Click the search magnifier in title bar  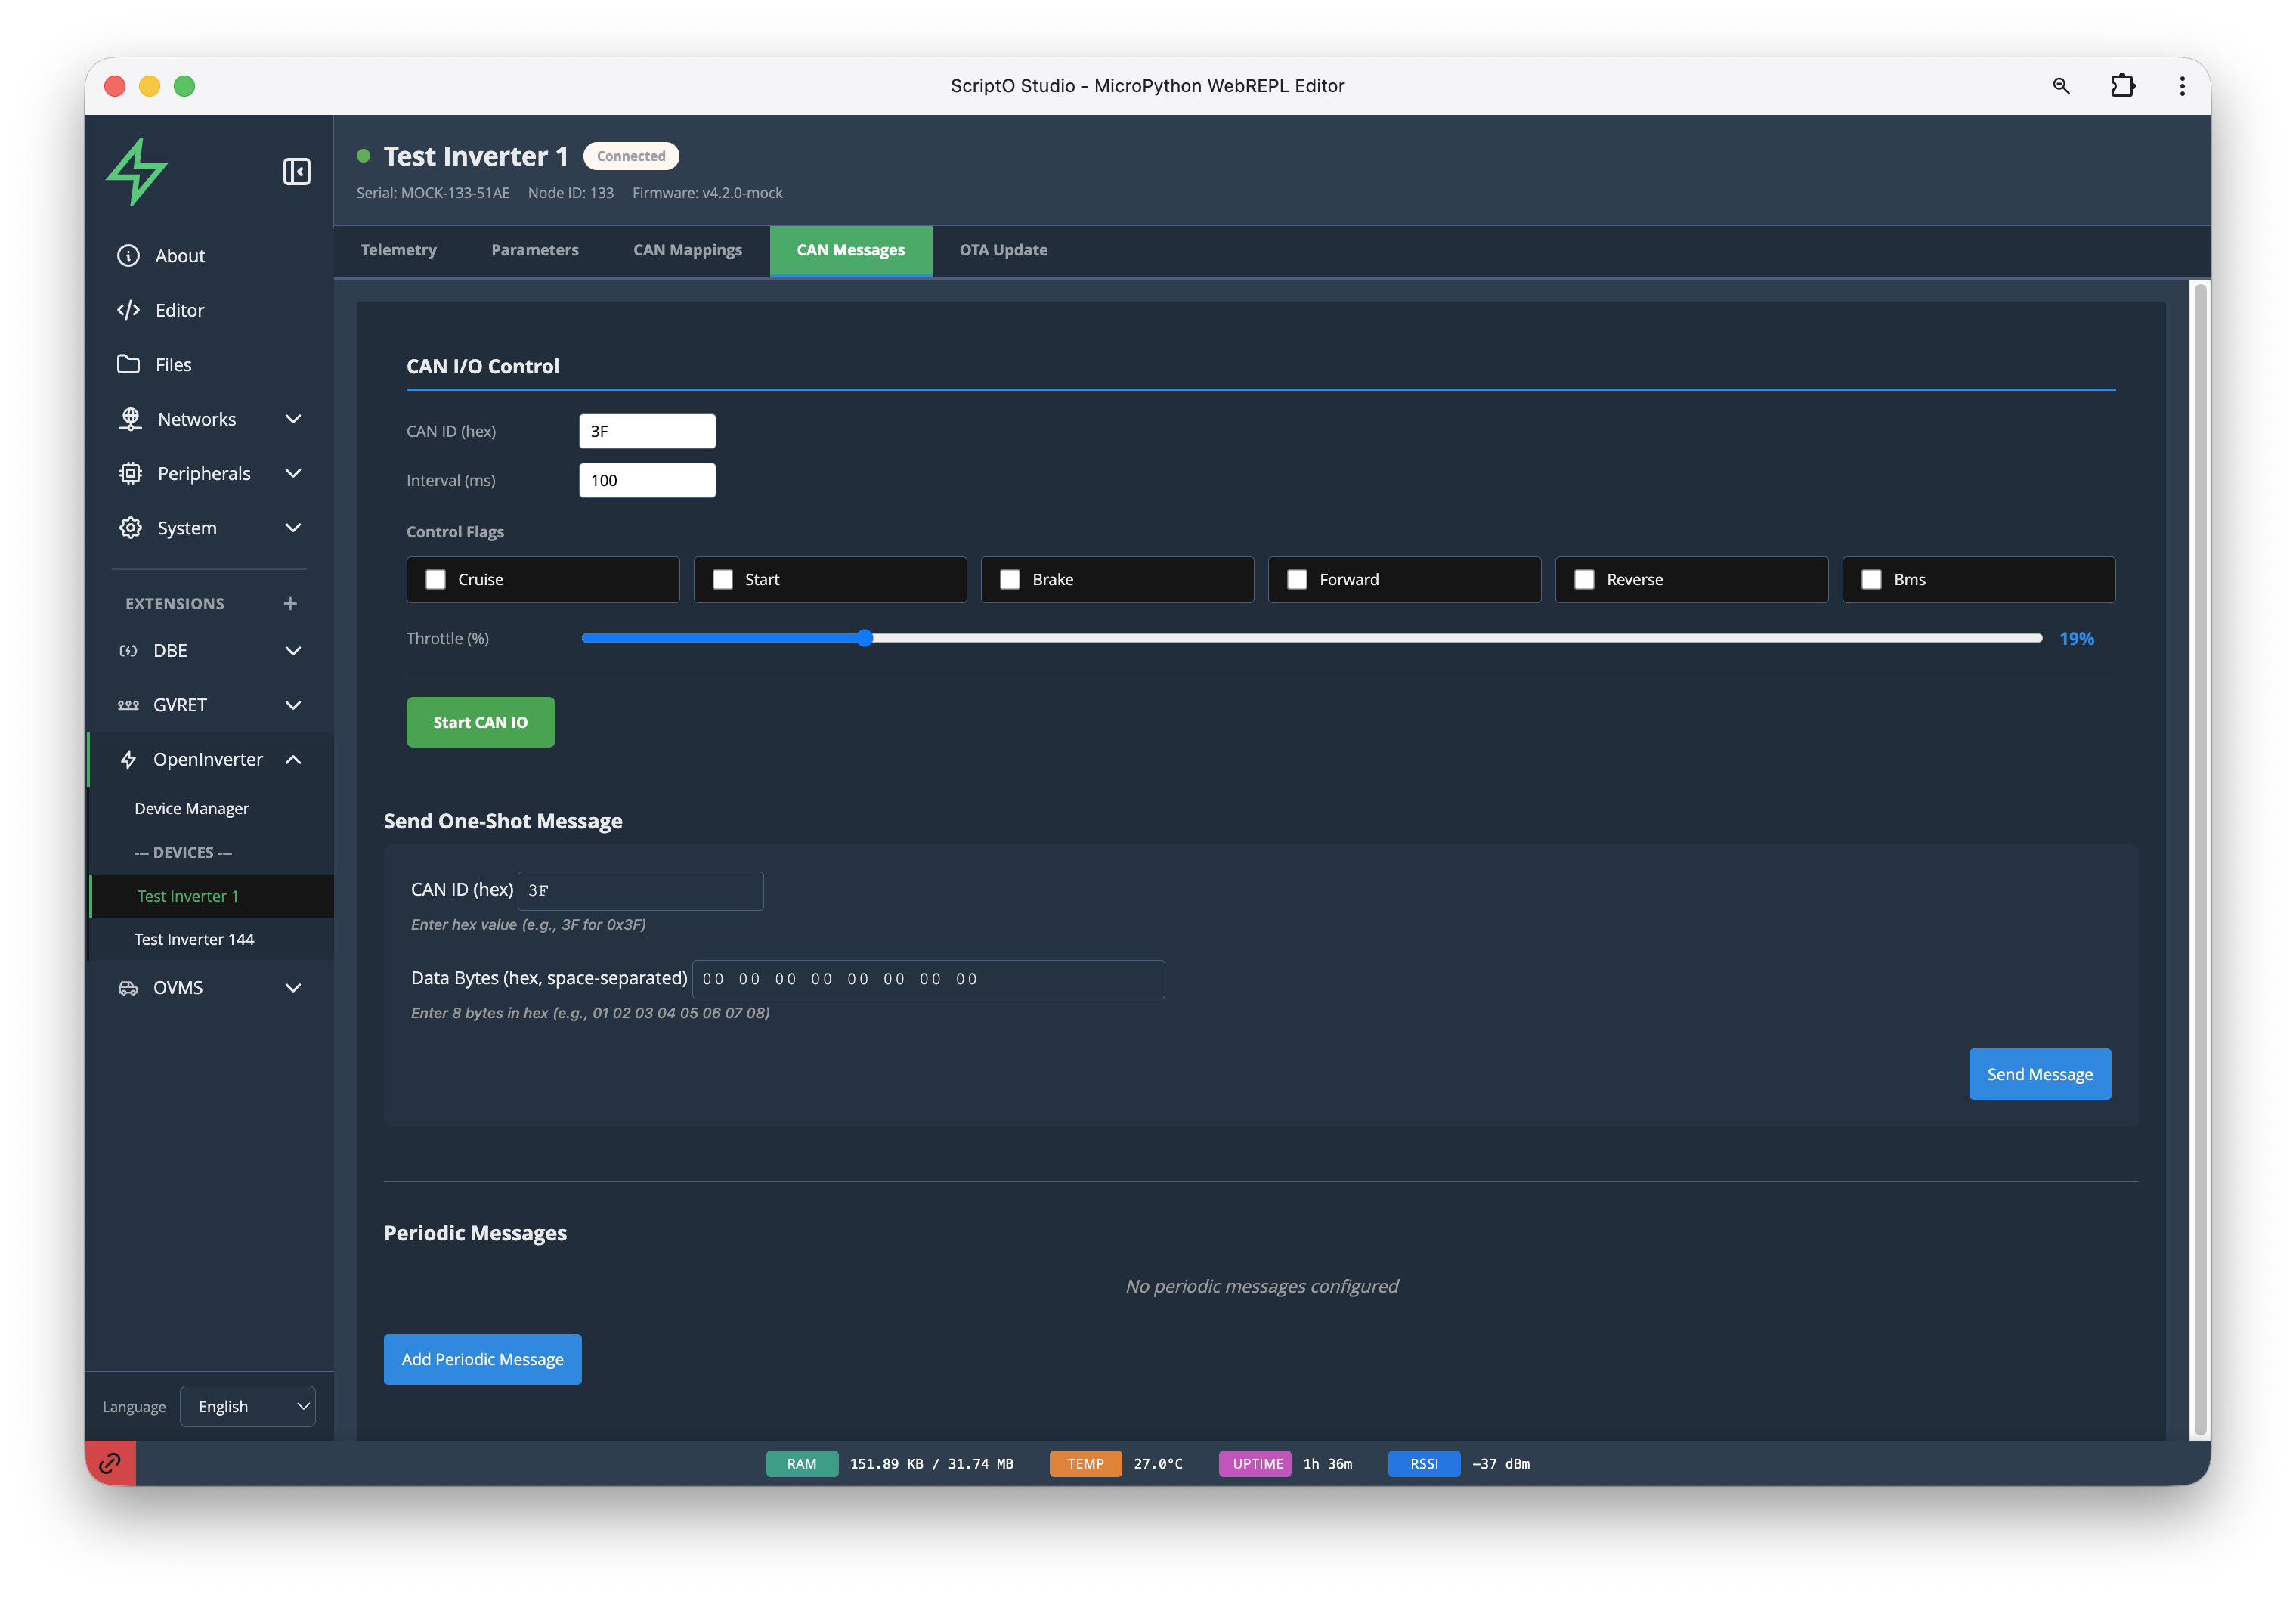click(x=2061, y=86)
